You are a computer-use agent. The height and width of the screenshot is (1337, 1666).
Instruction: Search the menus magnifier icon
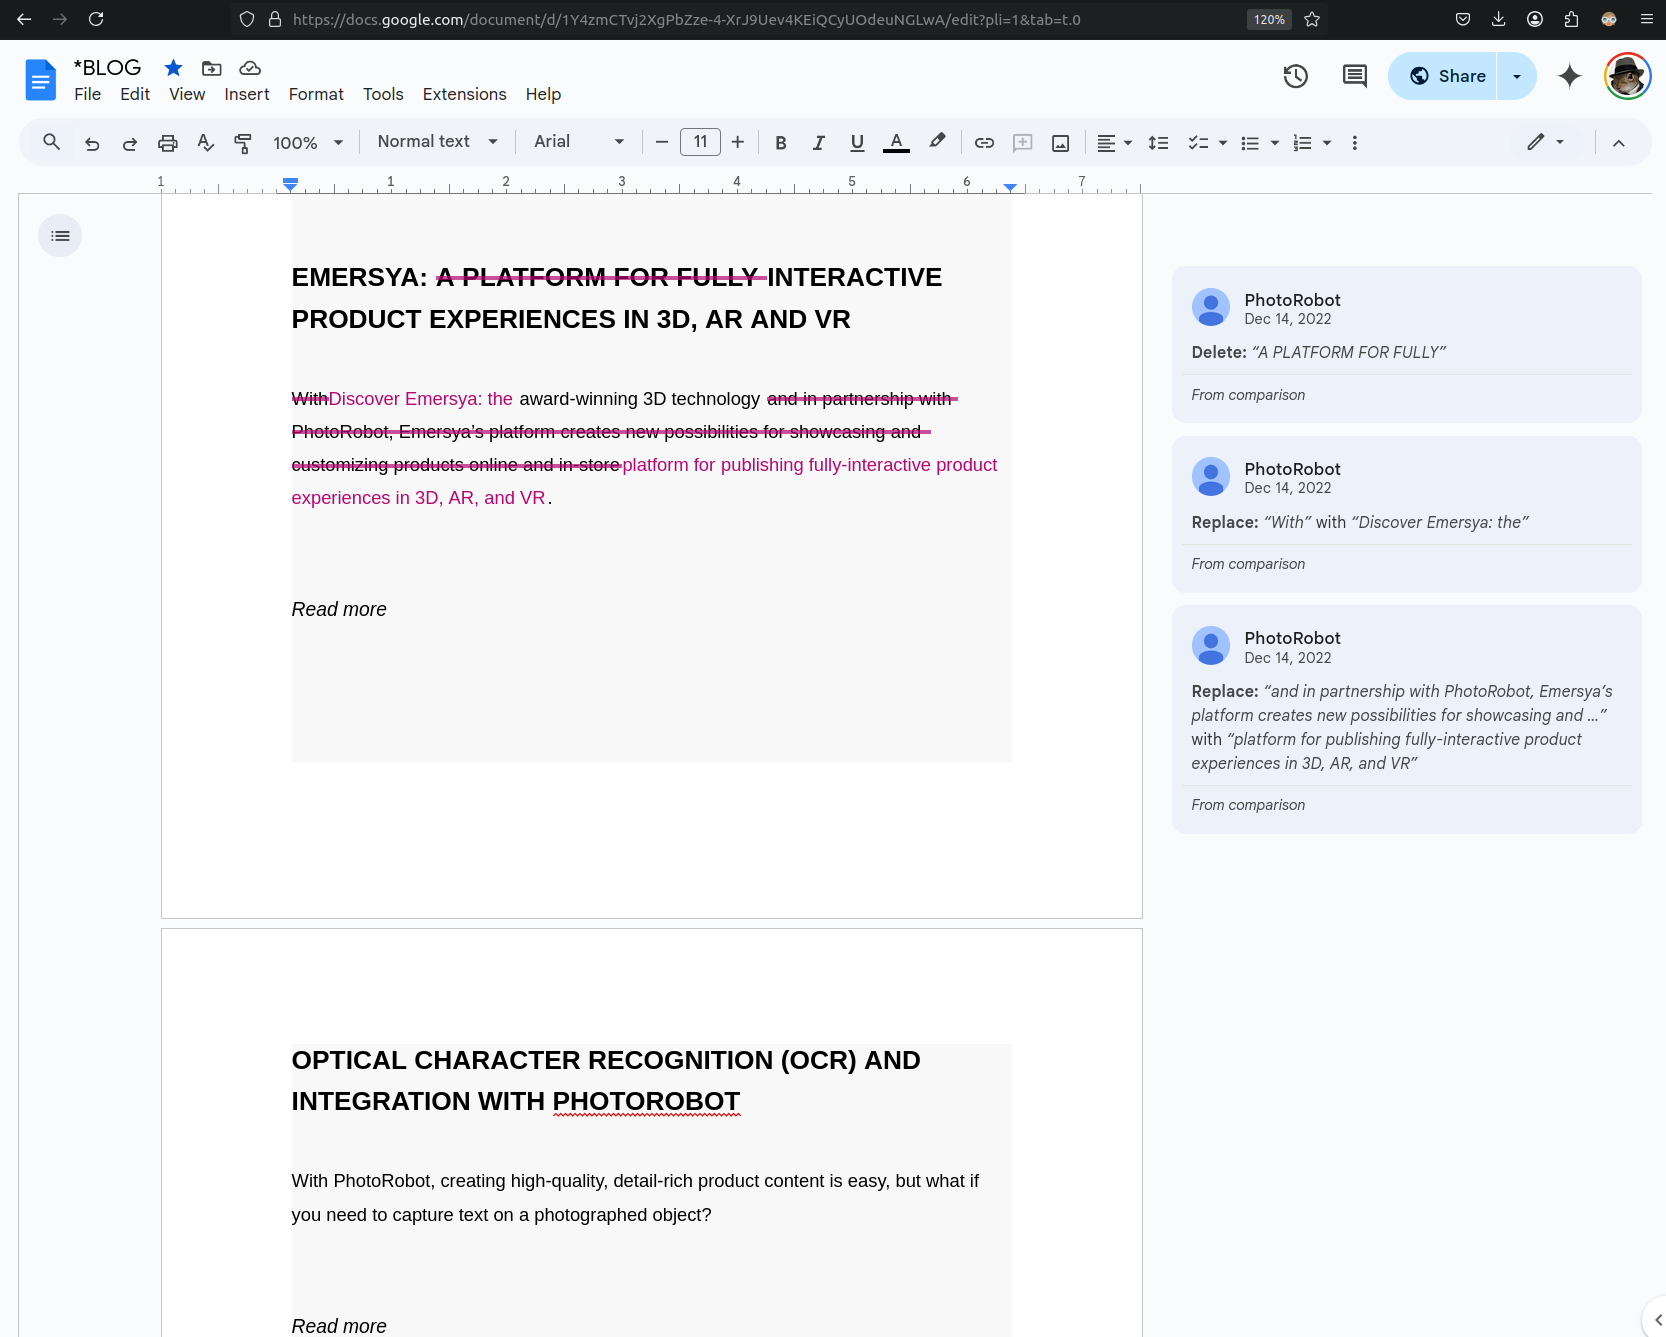coord(52,142)
